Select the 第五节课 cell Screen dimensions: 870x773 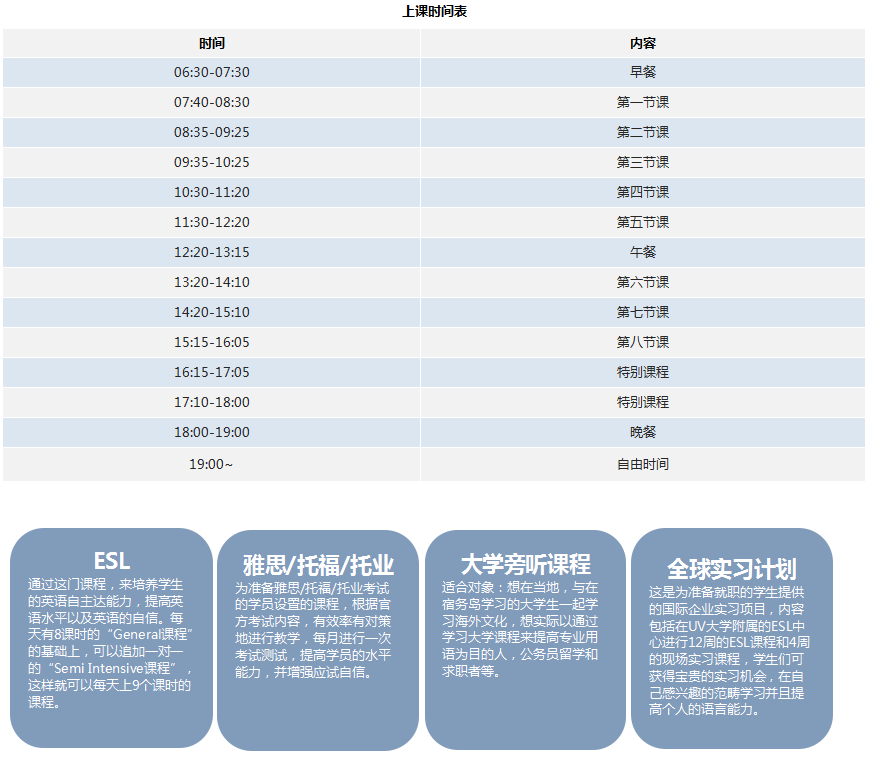point(643,222)
